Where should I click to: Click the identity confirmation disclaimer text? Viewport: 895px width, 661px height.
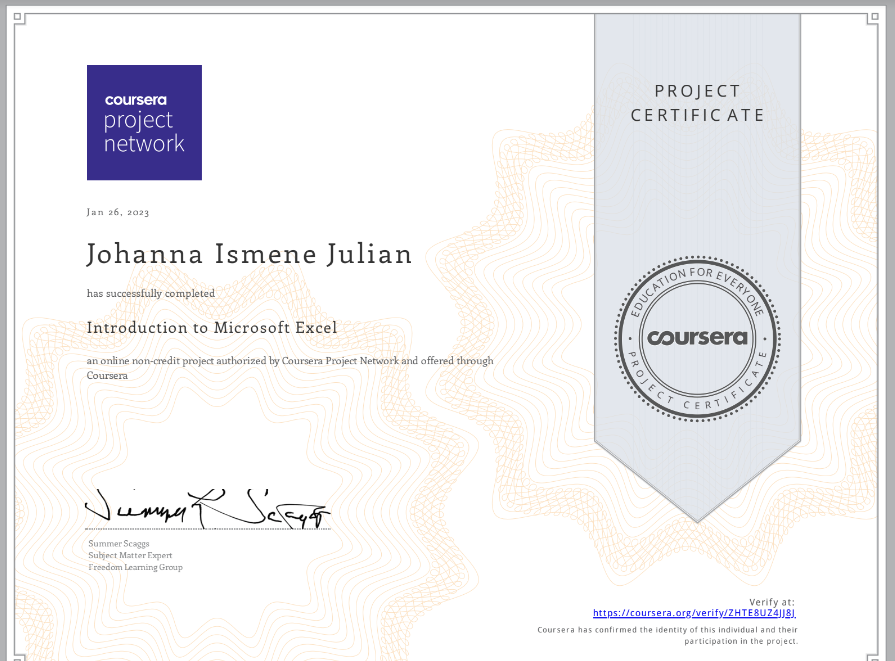667,636
